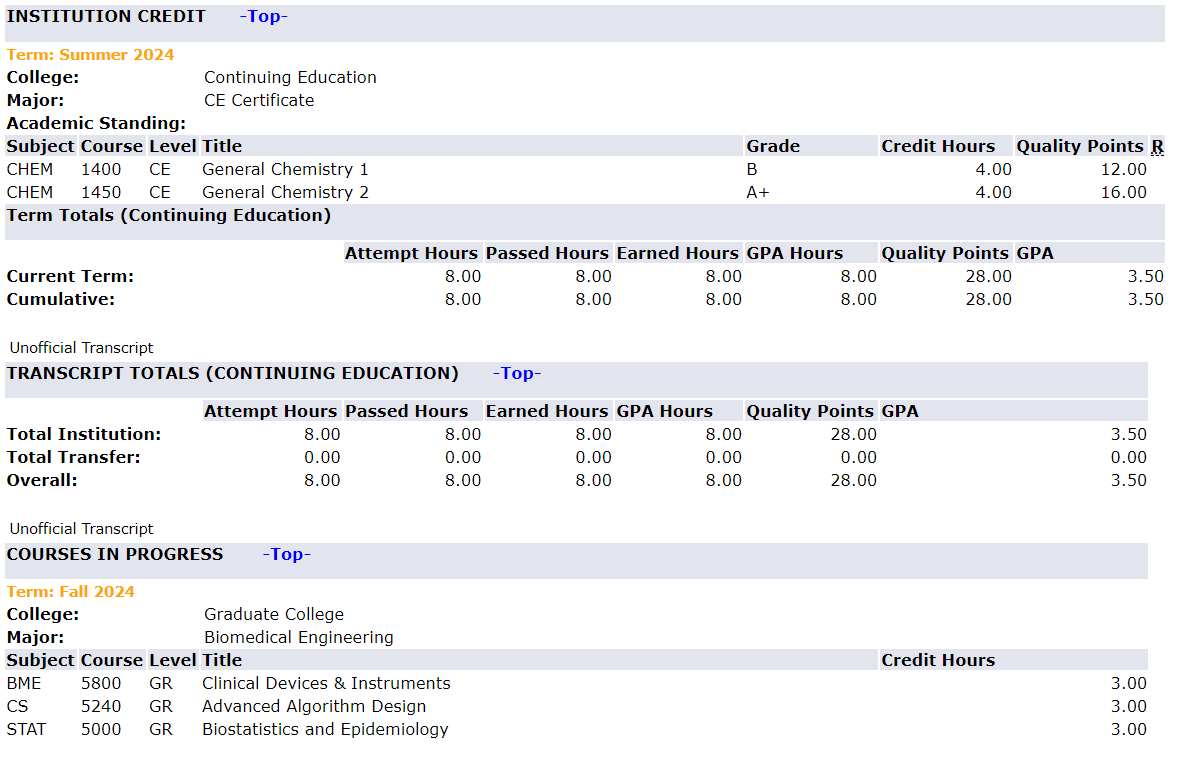Select course title 'General Chemistry 1'

pyautogui.click(x=285, y=170)
